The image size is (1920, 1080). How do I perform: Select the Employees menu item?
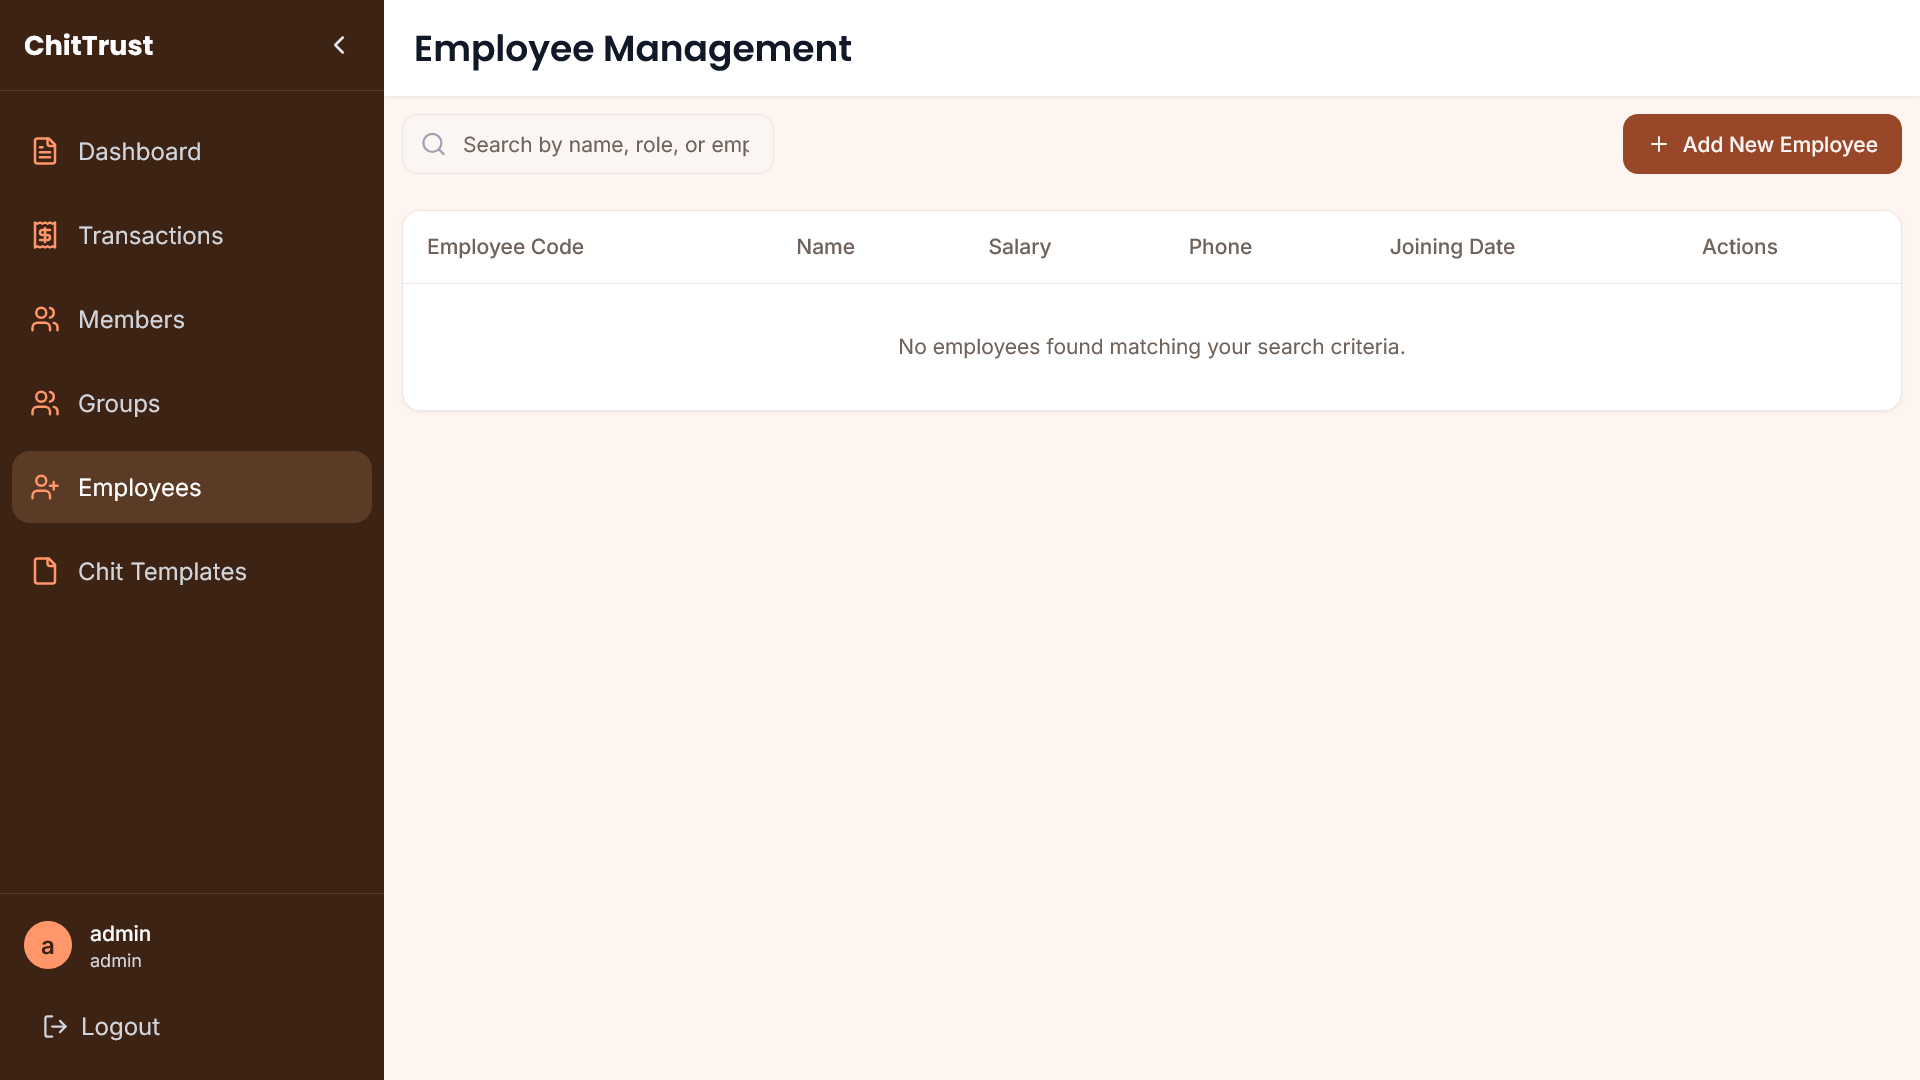coord(192,487)
